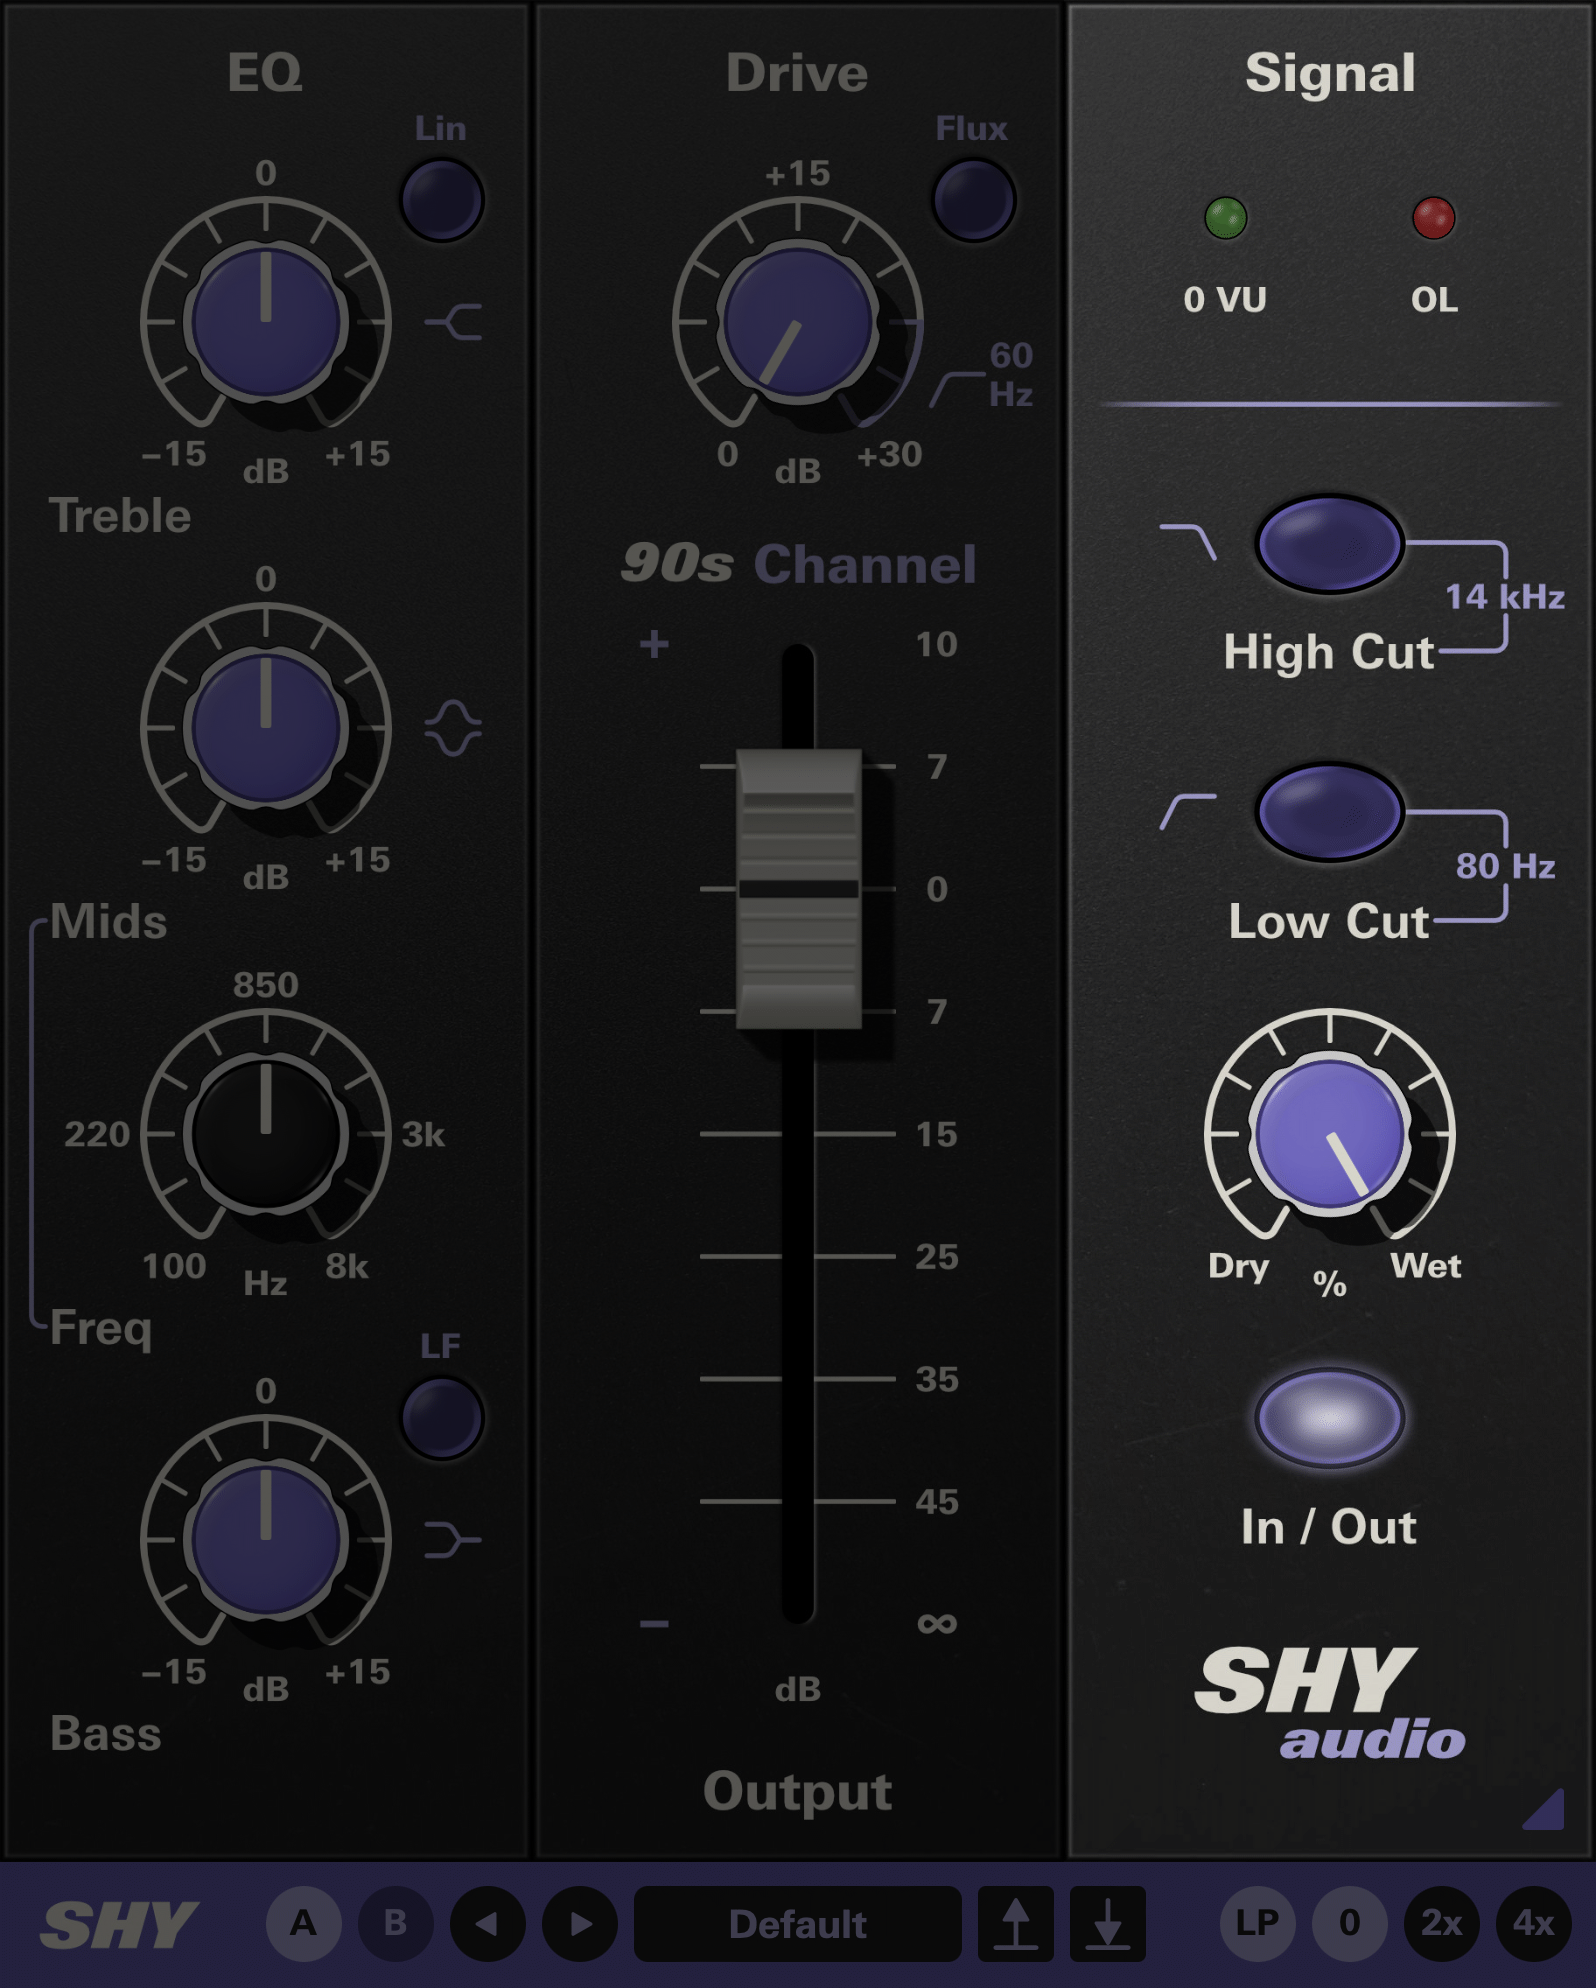This screenshot has width=1596, height=1988.
Task: Open the Default preset menu
Action: [x=798, y=1923]
